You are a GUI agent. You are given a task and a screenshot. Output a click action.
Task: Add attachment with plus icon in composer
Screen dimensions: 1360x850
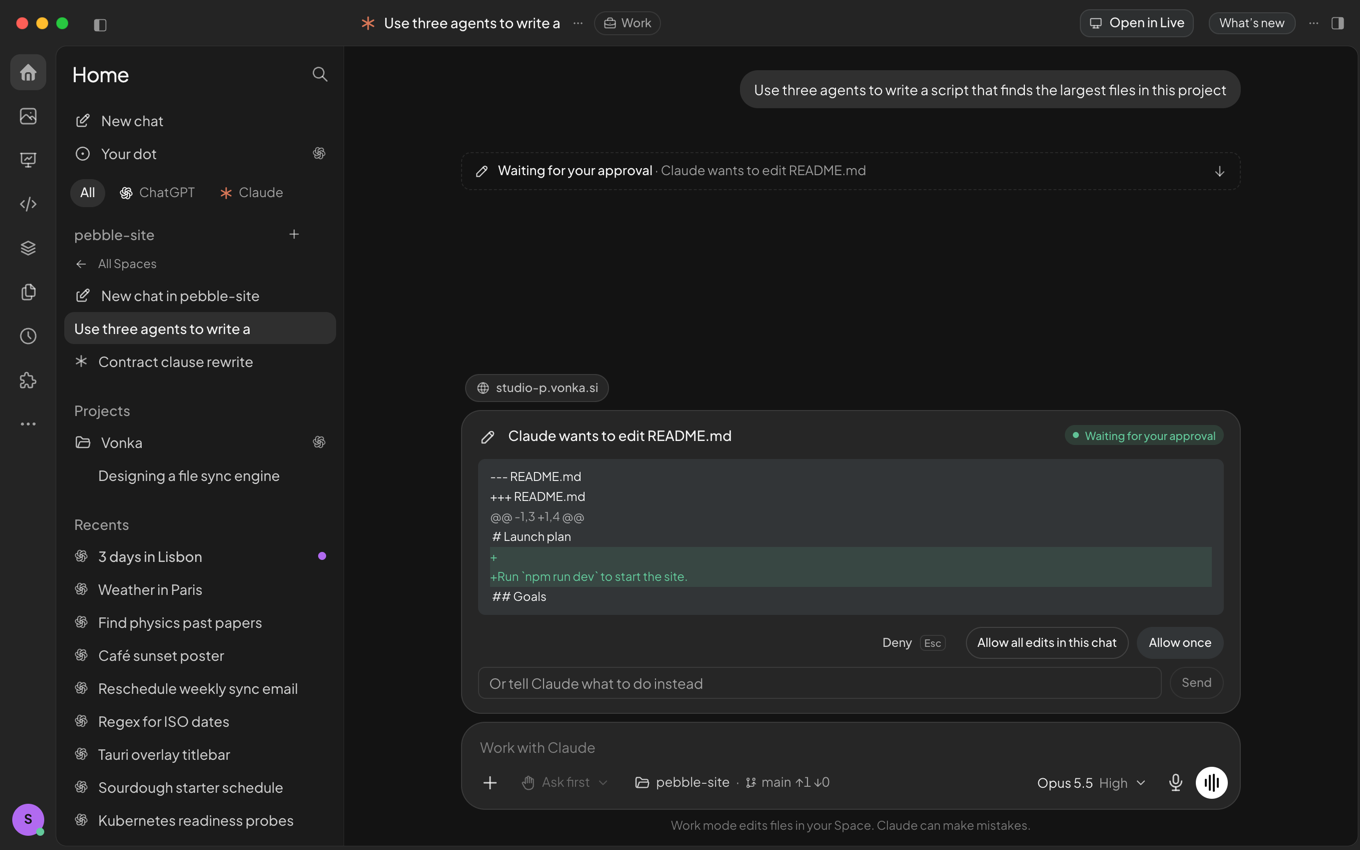490,783
